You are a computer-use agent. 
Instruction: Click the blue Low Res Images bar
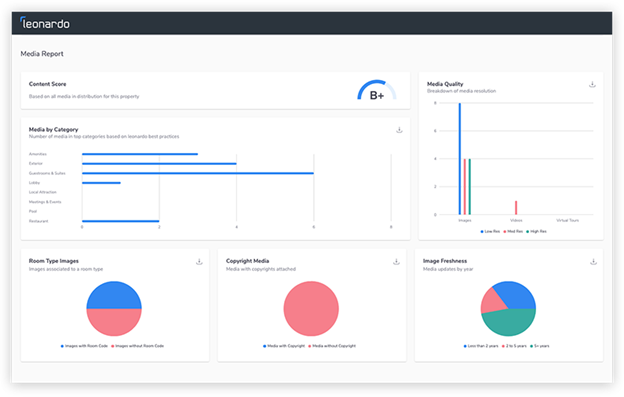pyautogui.click(x=460, y=159)
